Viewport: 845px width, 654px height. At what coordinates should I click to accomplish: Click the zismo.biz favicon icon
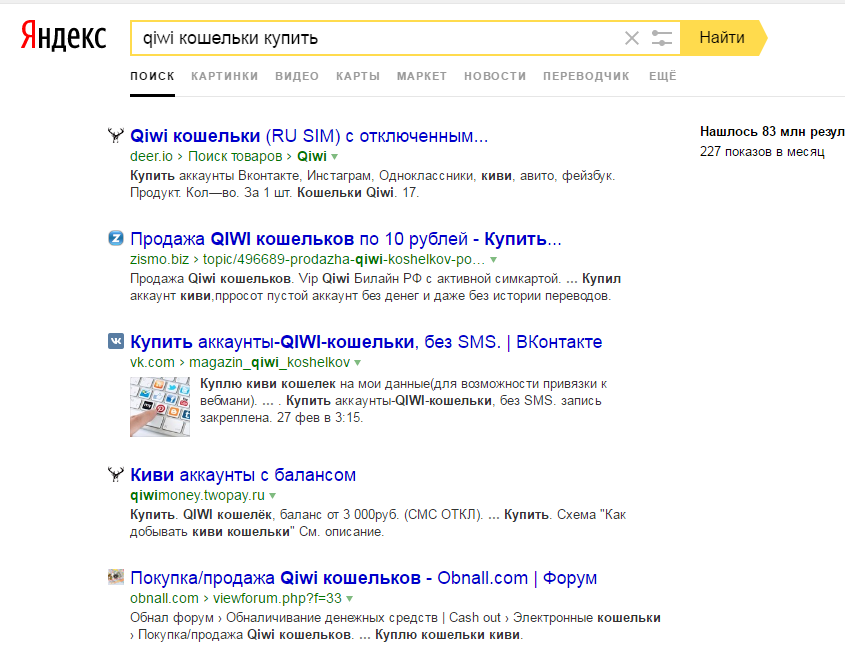click(x=116, y=238)
